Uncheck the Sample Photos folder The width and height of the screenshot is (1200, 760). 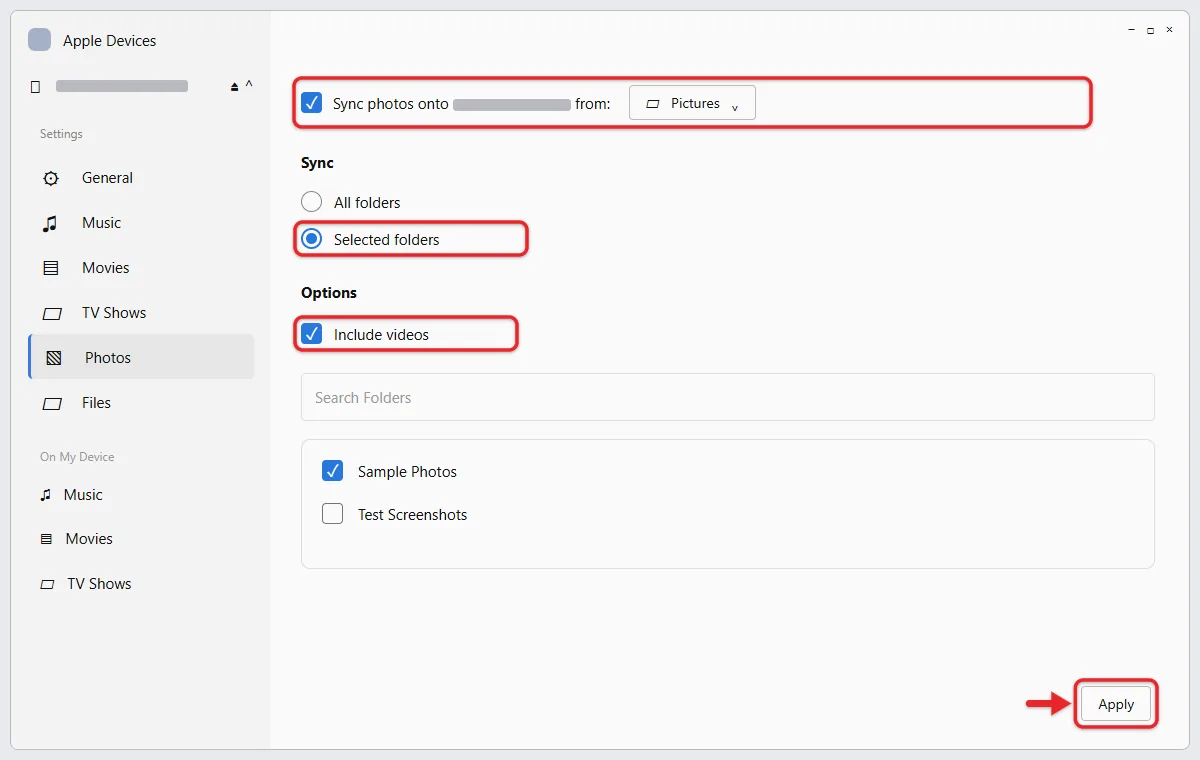333,471
